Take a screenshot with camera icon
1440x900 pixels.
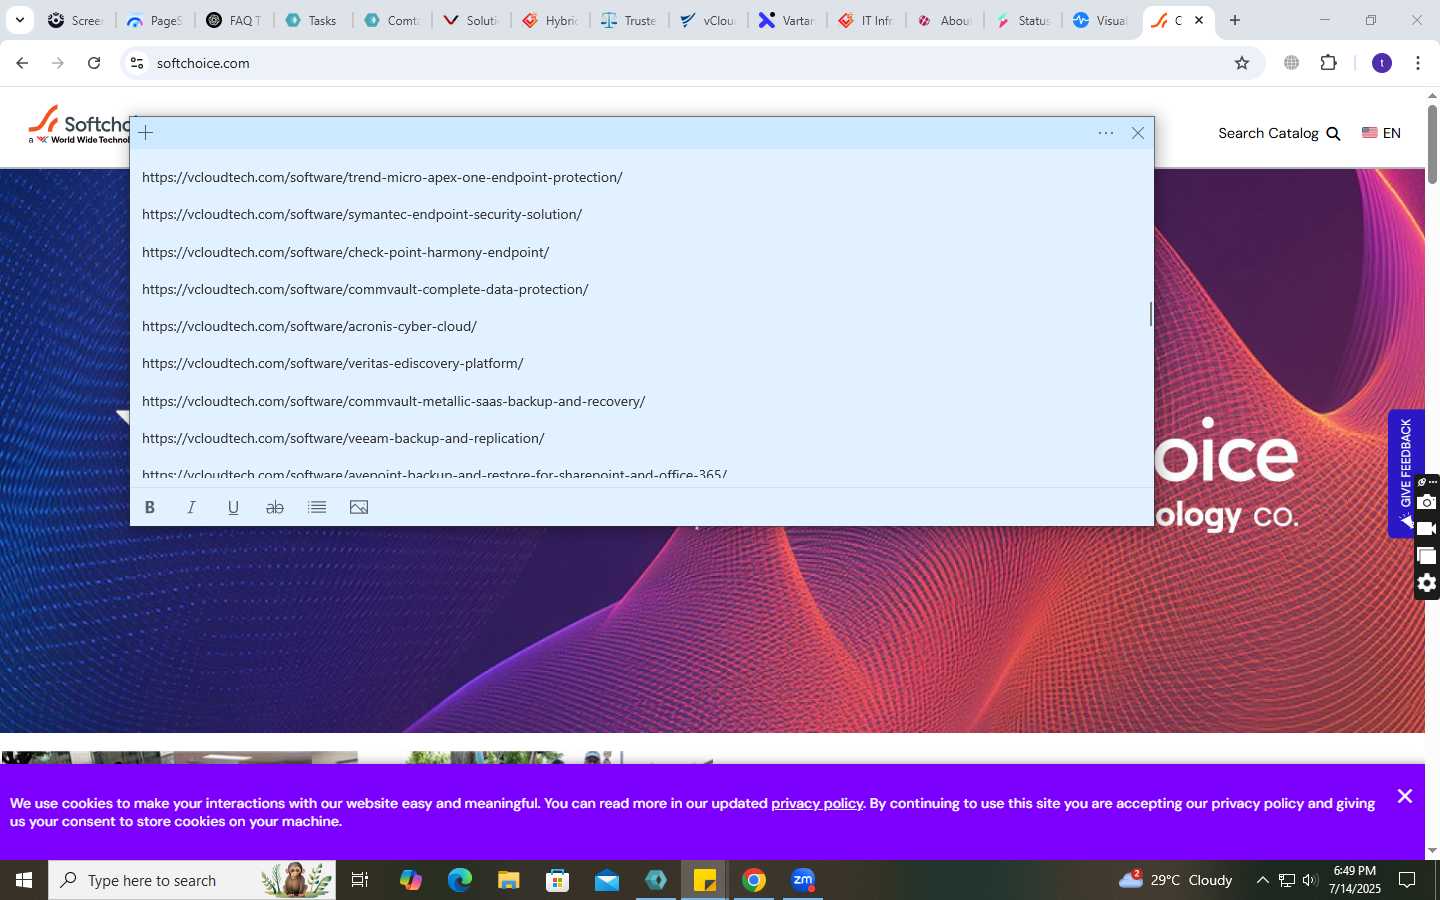tap(1427, 502)
